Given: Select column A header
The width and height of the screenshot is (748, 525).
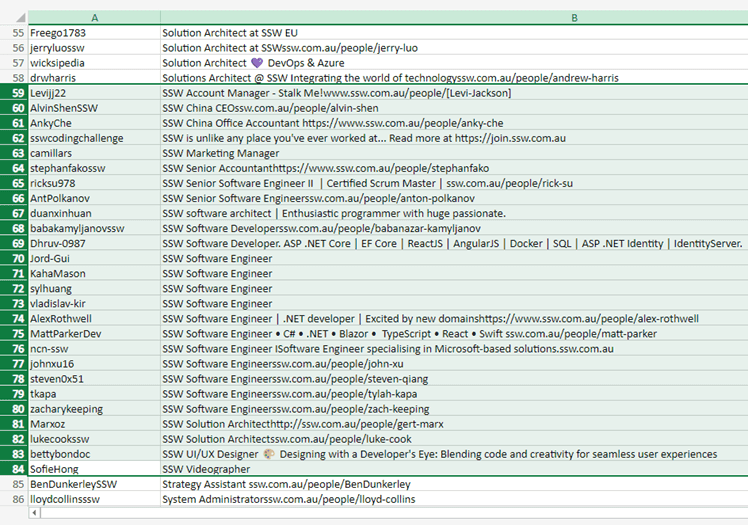Looking at the screenshot, I should pyautogui.click(x=93, y=17).
